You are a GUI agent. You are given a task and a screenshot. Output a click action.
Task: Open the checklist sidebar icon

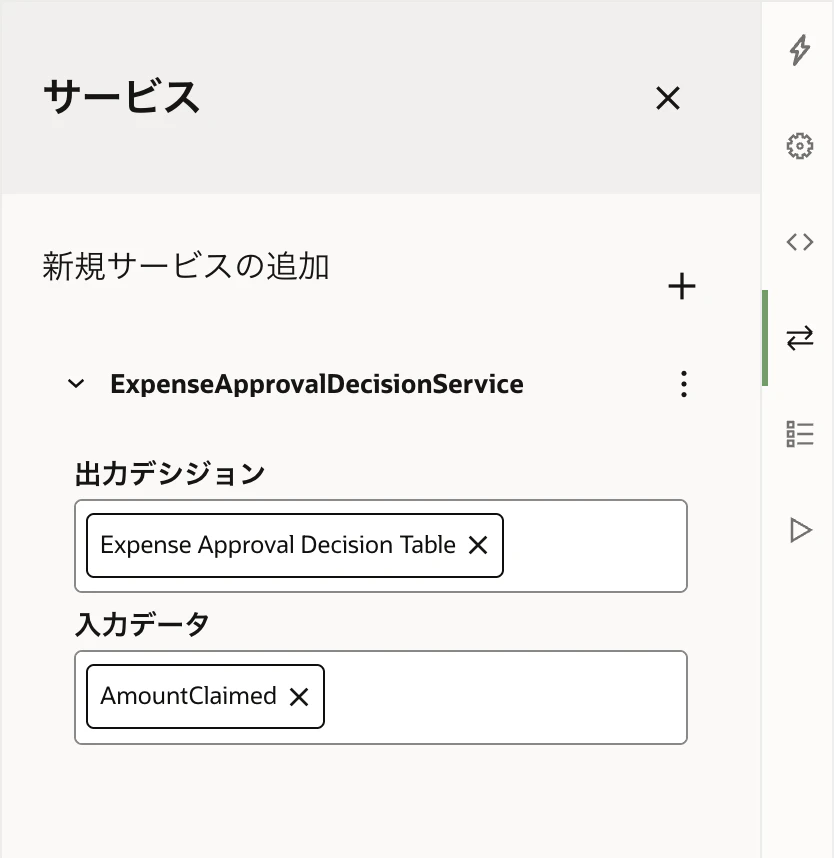pos(800,434)
